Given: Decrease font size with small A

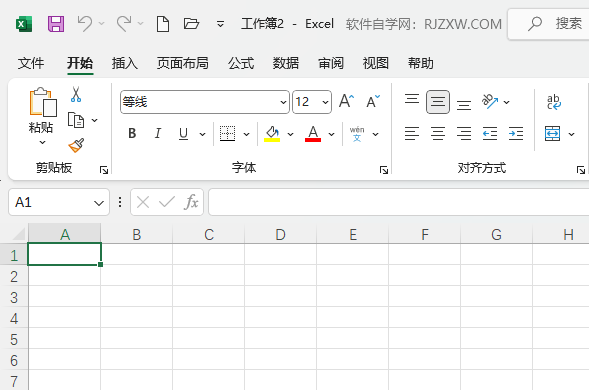Looking at the screenshot, I should [373, 101].
